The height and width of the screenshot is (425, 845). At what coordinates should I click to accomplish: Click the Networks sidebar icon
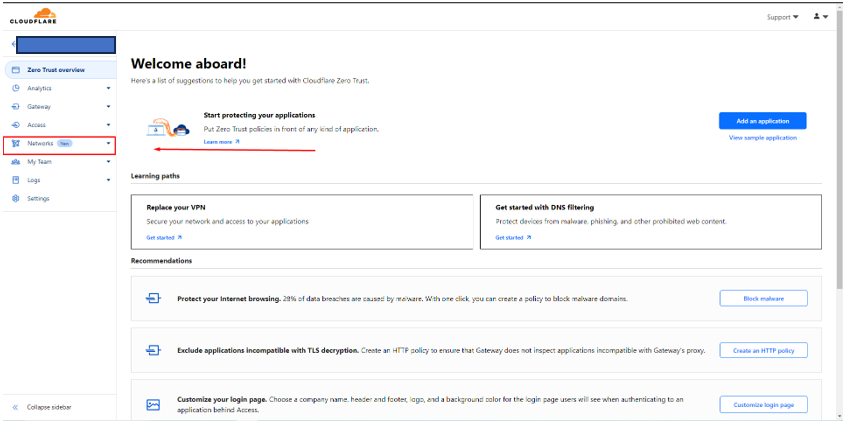click(16, 143)
